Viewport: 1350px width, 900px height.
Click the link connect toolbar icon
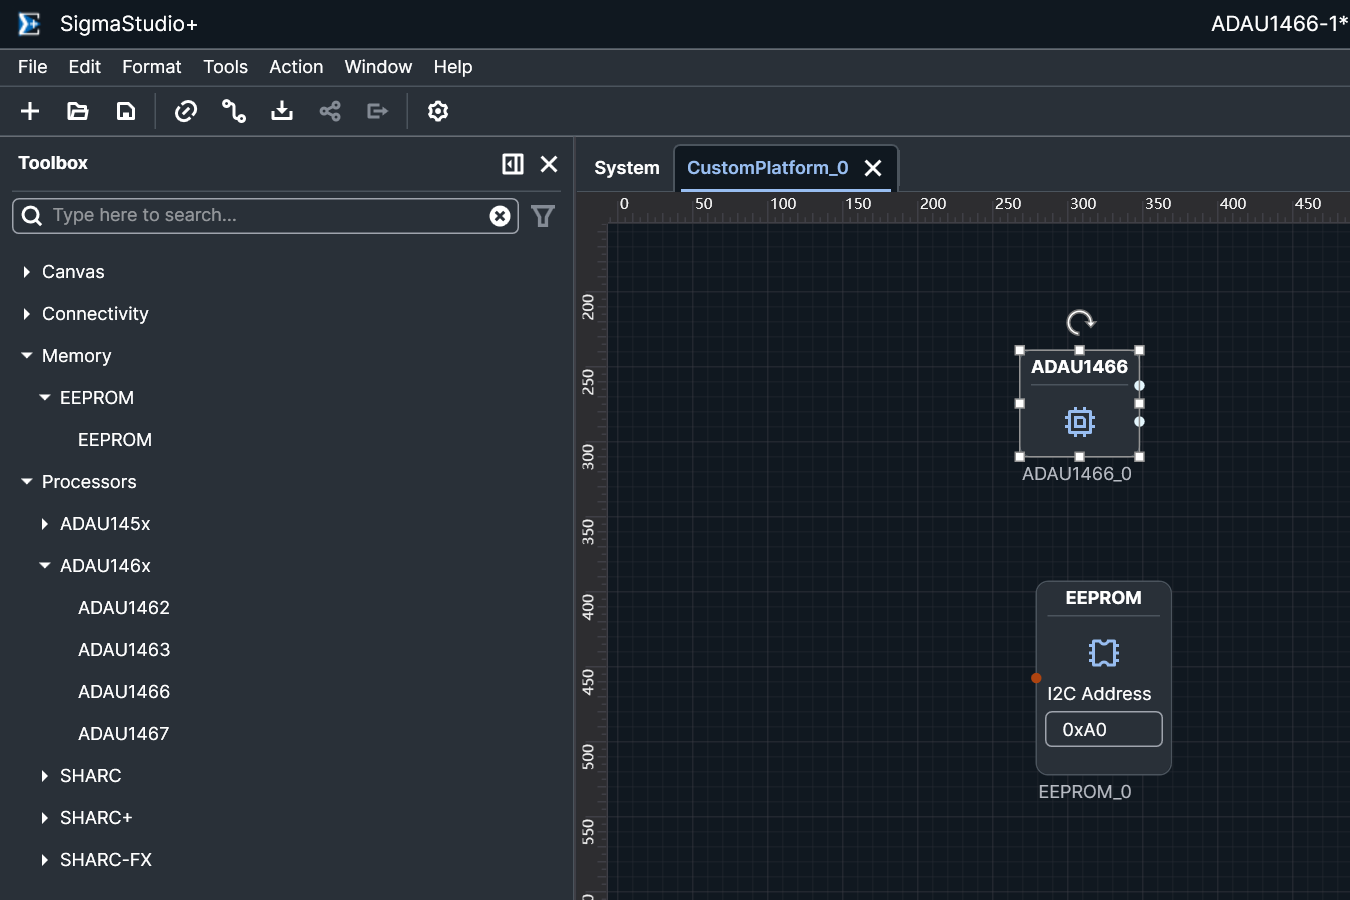186,111
